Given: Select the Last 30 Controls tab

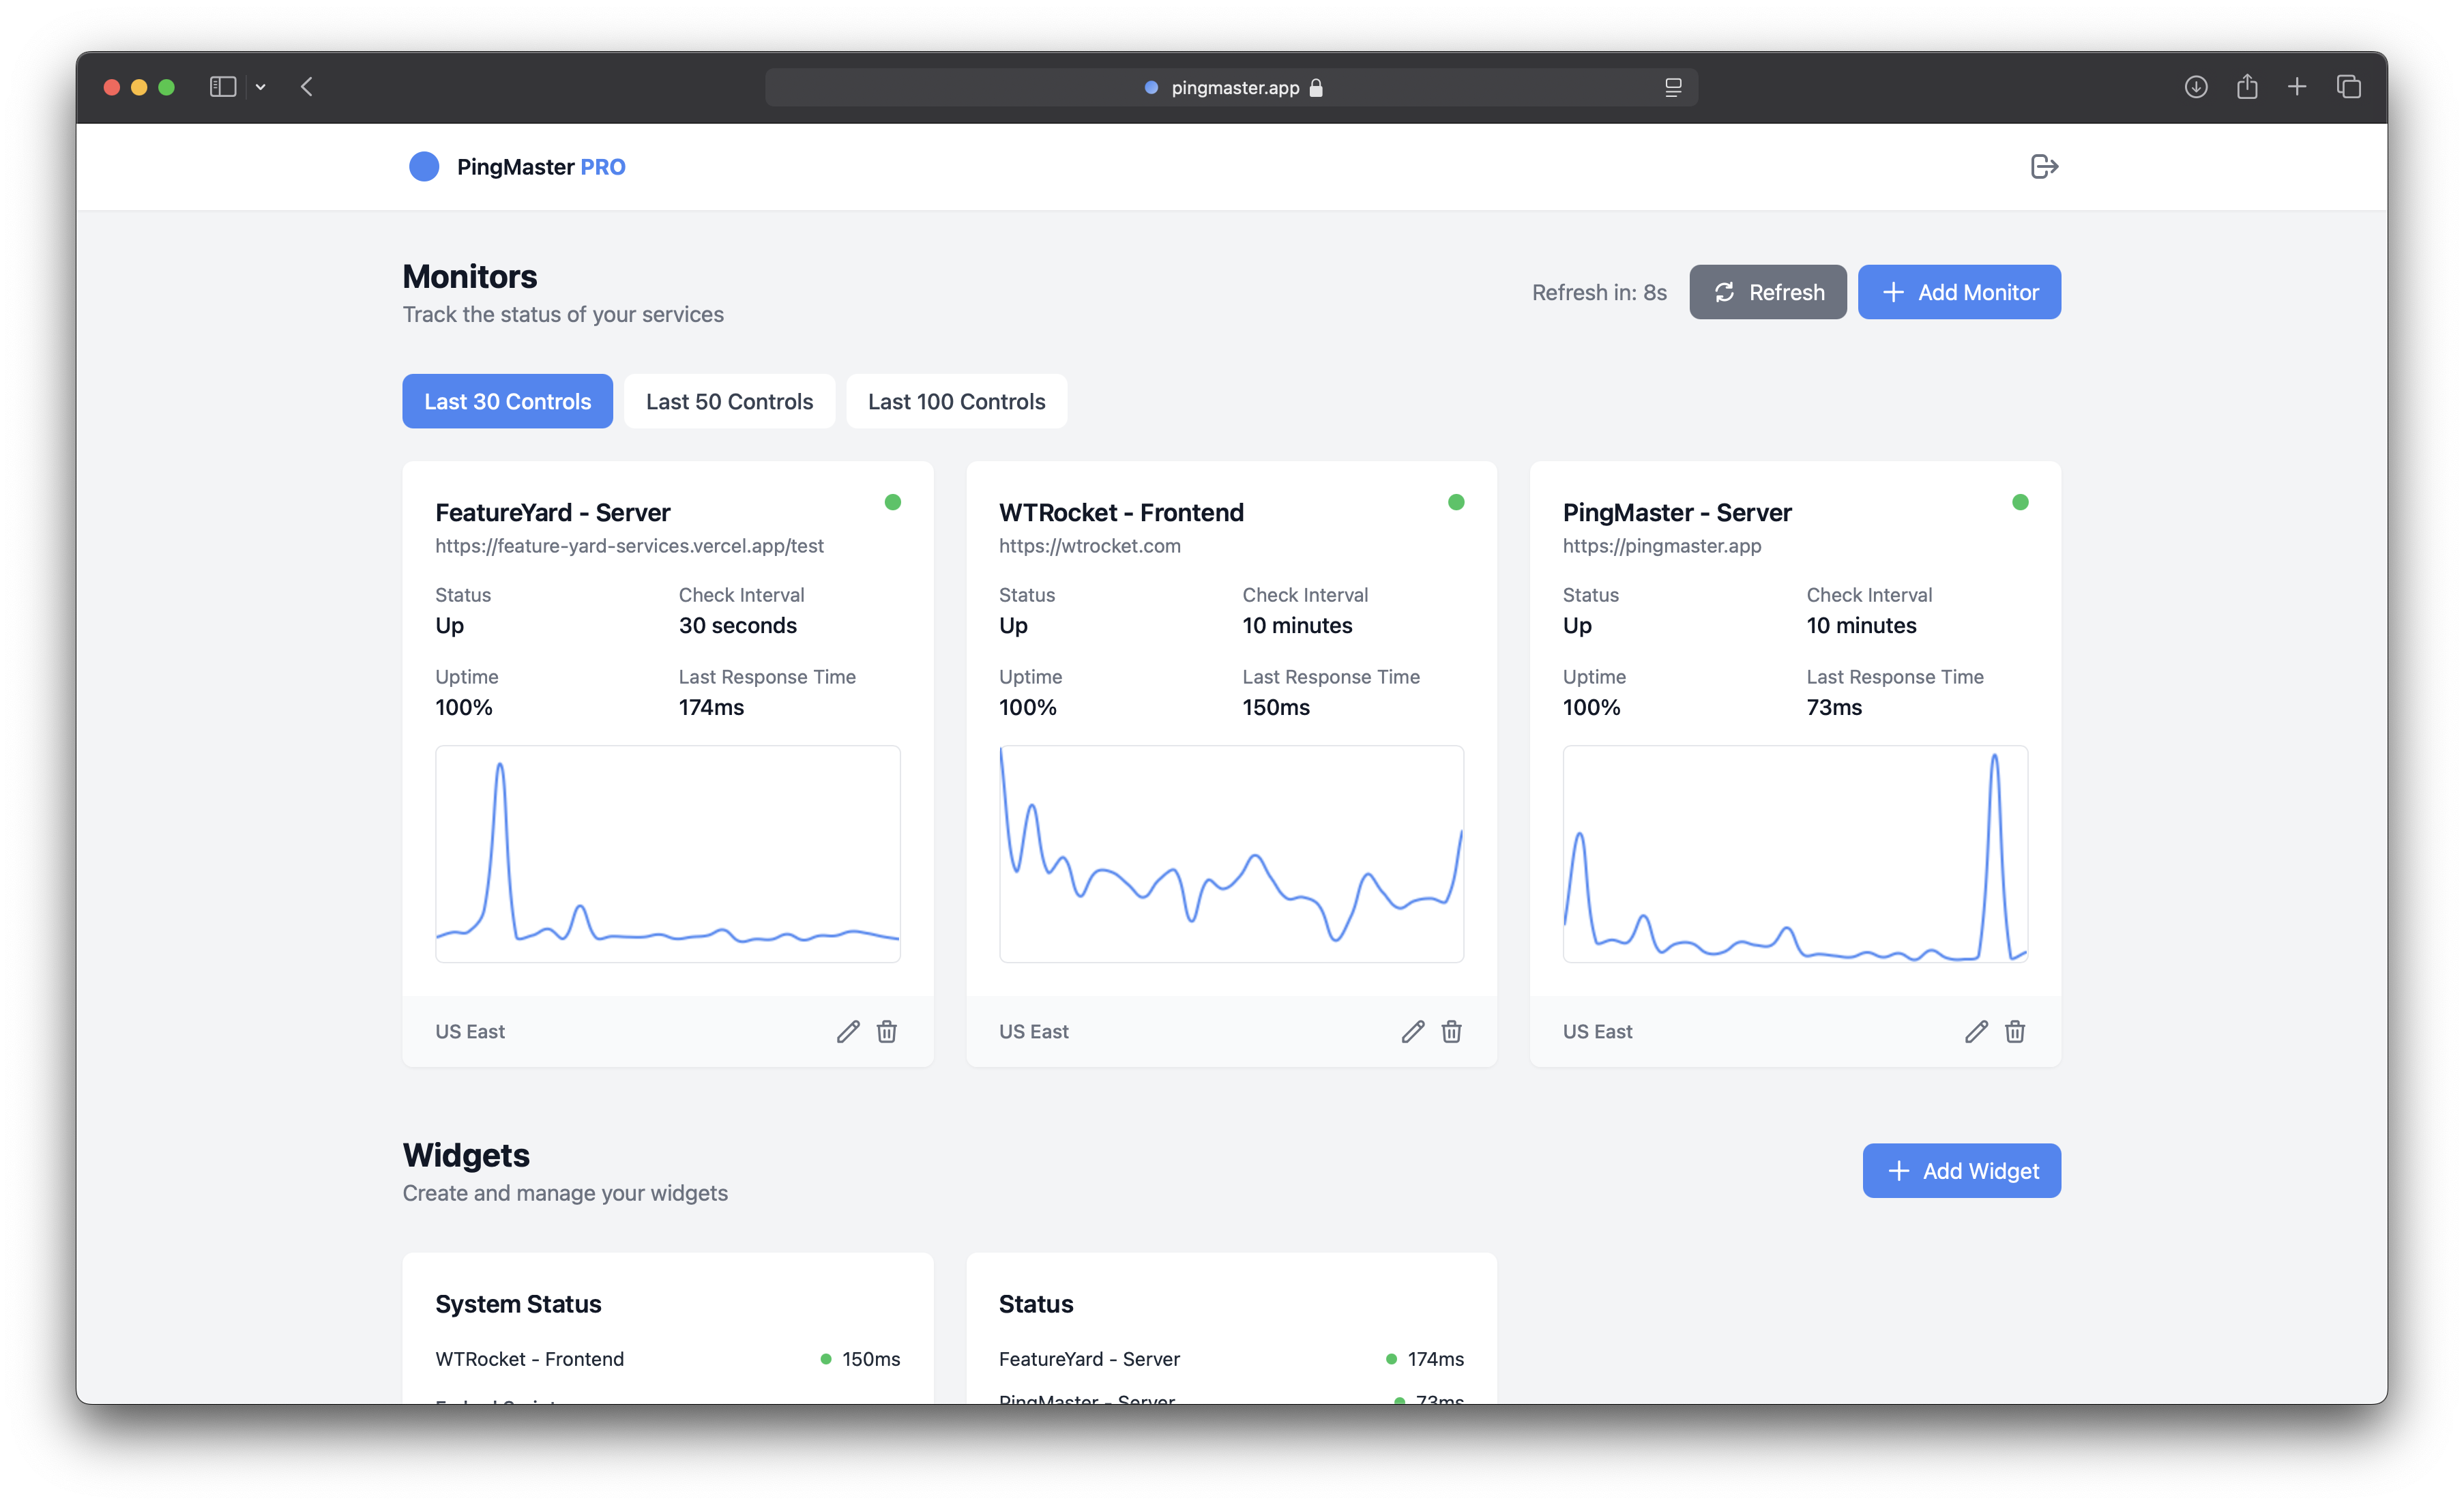Looking at the screenshot, I should (507, 401).
